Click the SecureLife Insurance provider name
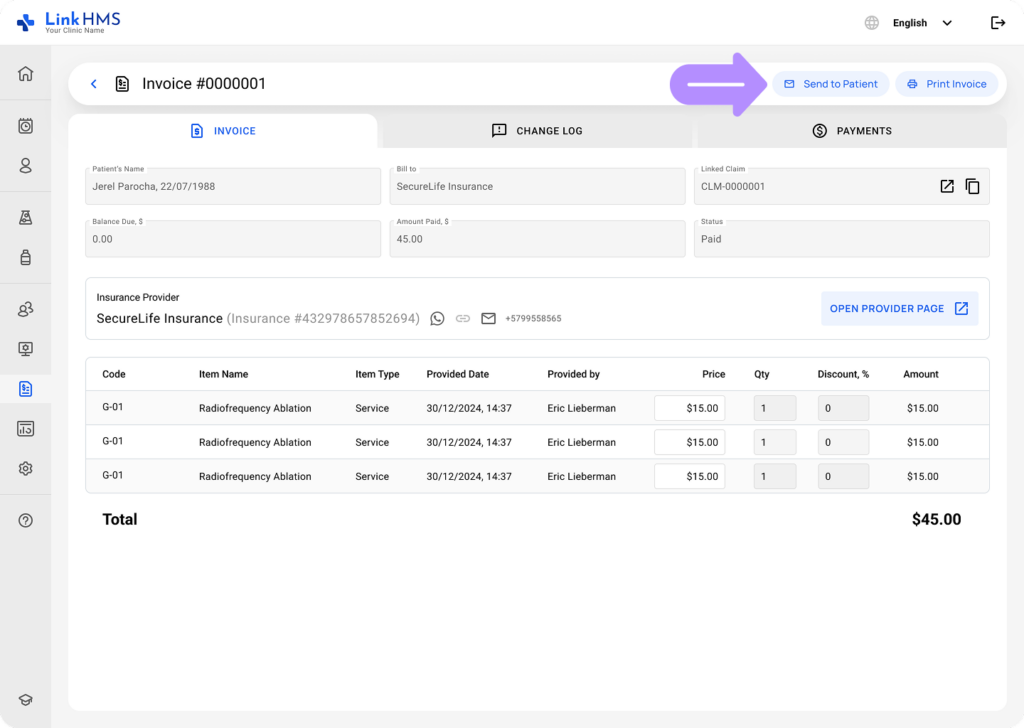The width and height of the screenshot is (1024, 728). tap(159, 319)
